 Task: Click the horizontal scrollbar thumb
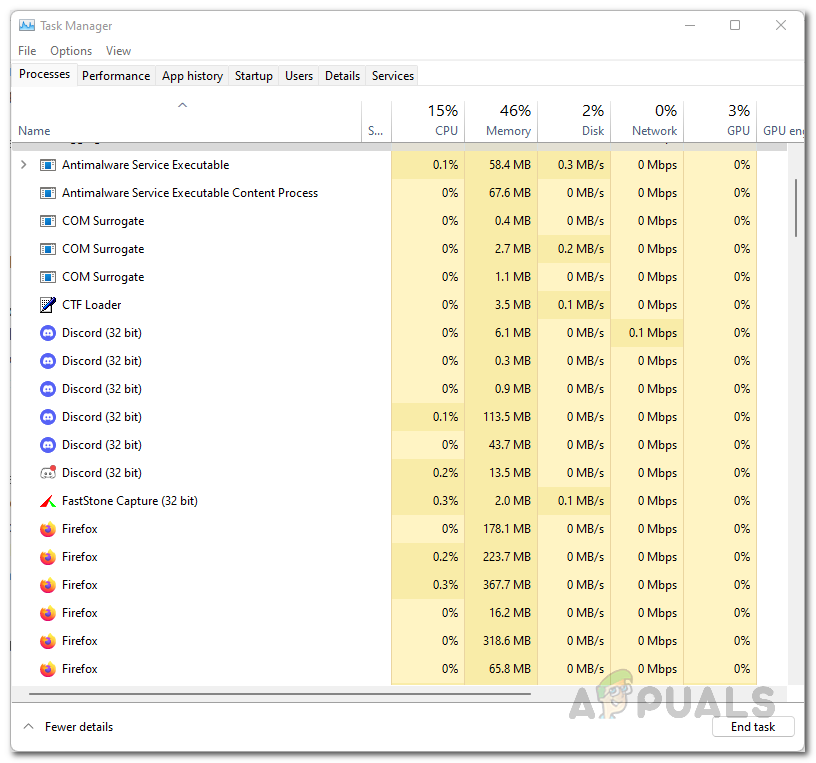point(280,694)
